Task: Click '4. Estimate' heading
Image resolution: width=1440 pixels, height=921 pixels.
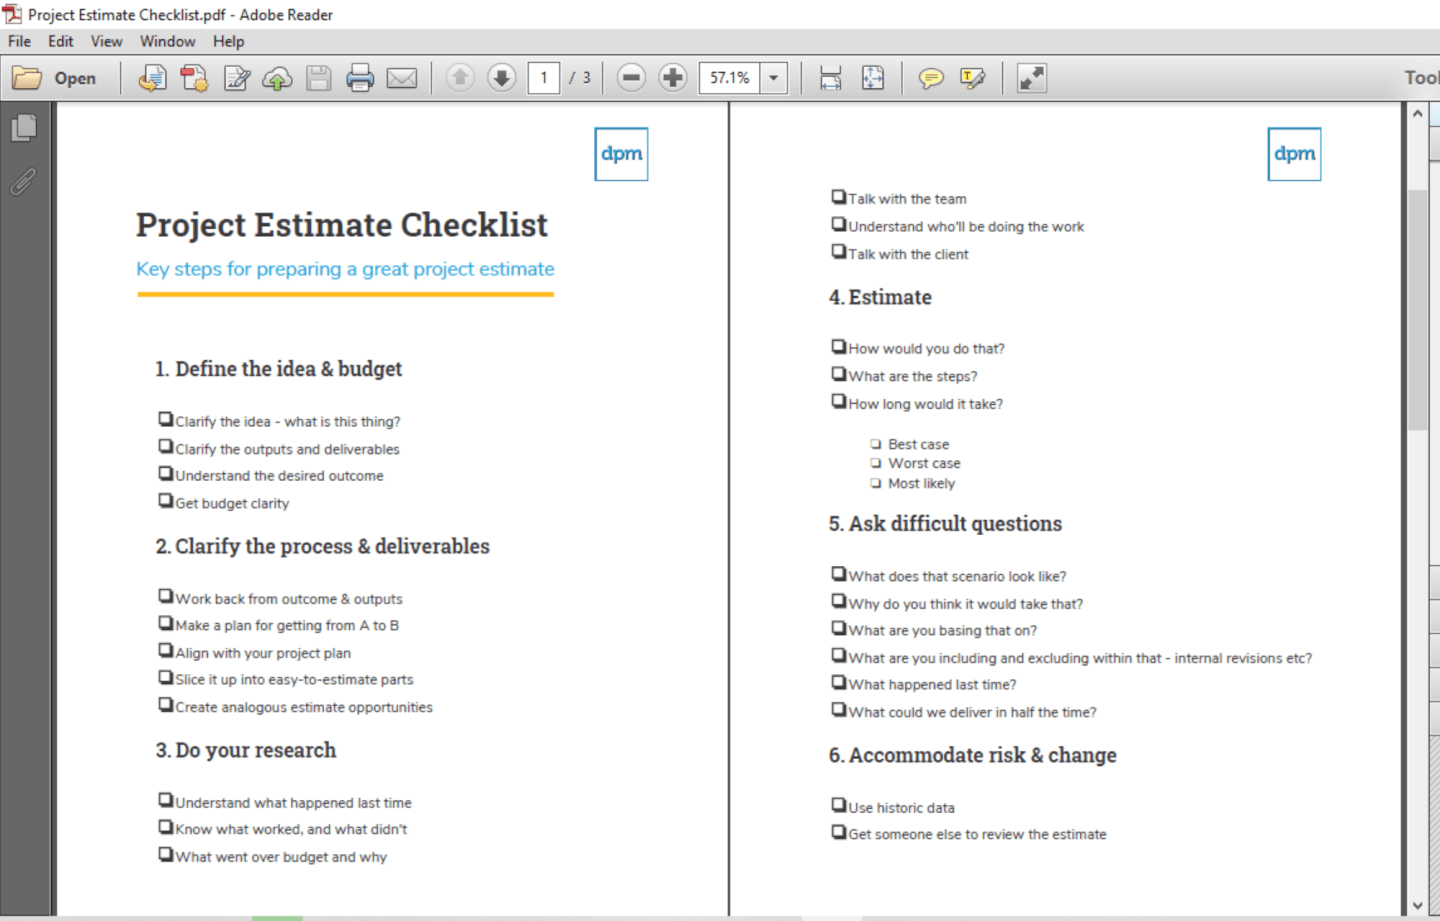Action: tap(880, 297)
